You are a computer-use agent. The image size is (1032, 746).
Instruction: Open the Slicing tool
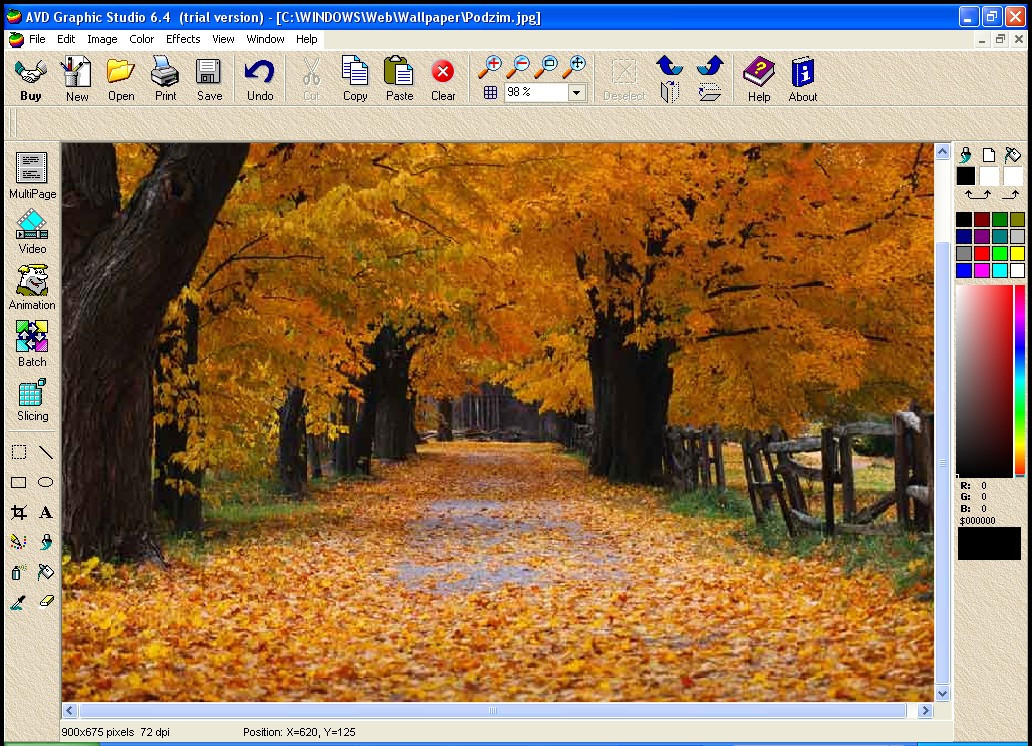pos(32,400)
